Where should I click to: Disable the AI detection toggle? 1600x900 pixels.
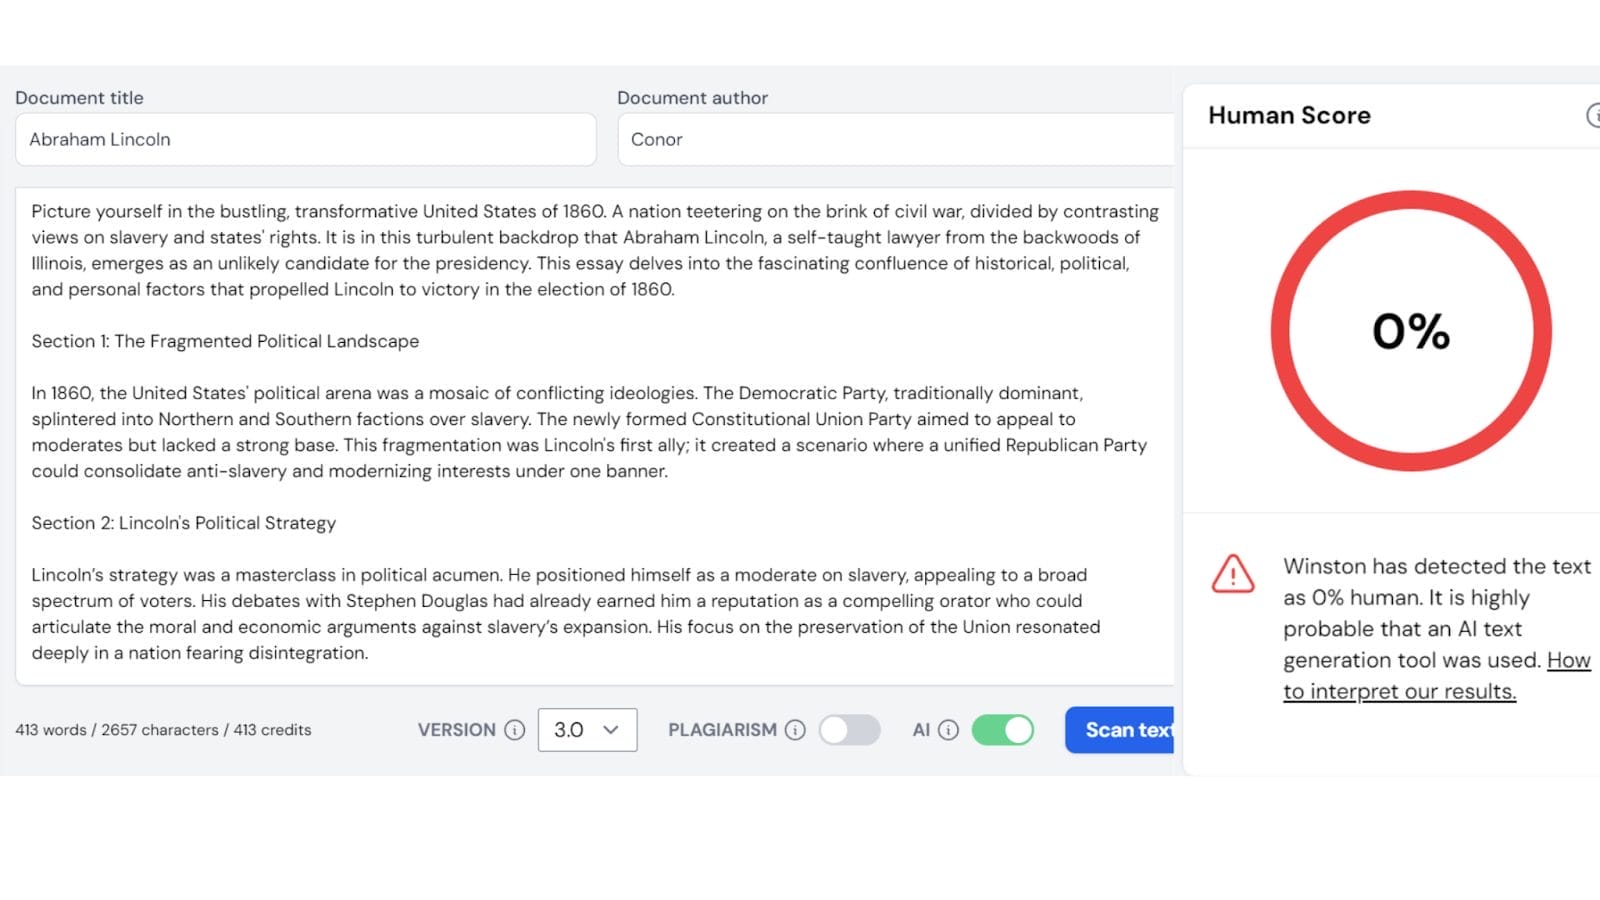tap(1002, 730)
